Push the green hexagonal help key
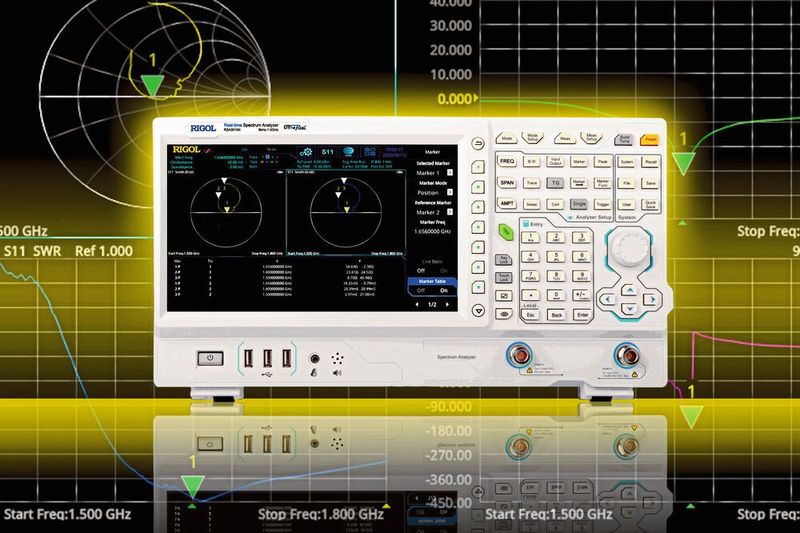 [x=505, y=232]
